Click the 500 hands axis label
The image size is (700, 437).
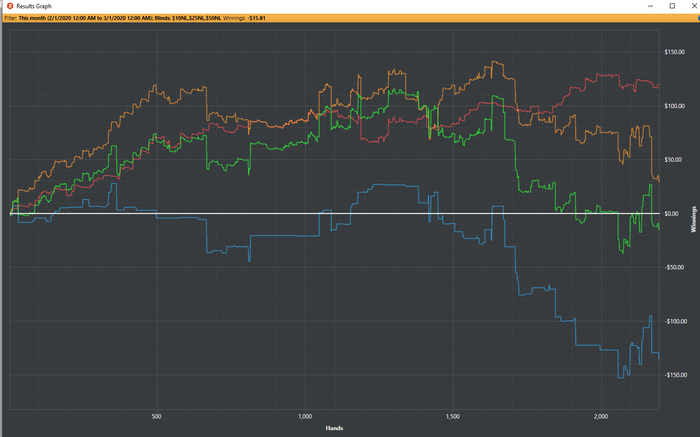(156, 416)
